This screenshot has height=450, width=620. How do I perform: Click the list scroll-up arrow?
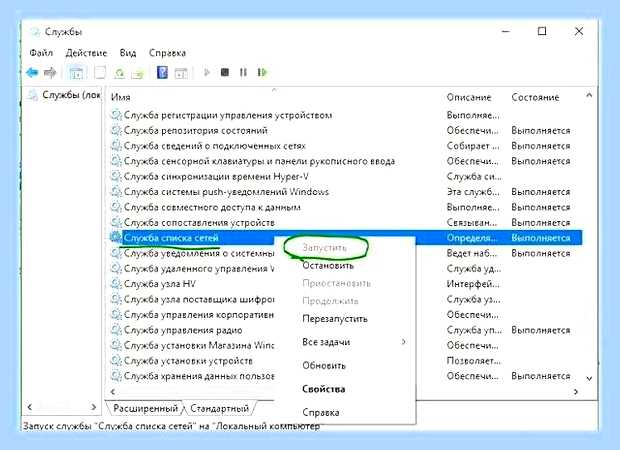tap(589, 95)
